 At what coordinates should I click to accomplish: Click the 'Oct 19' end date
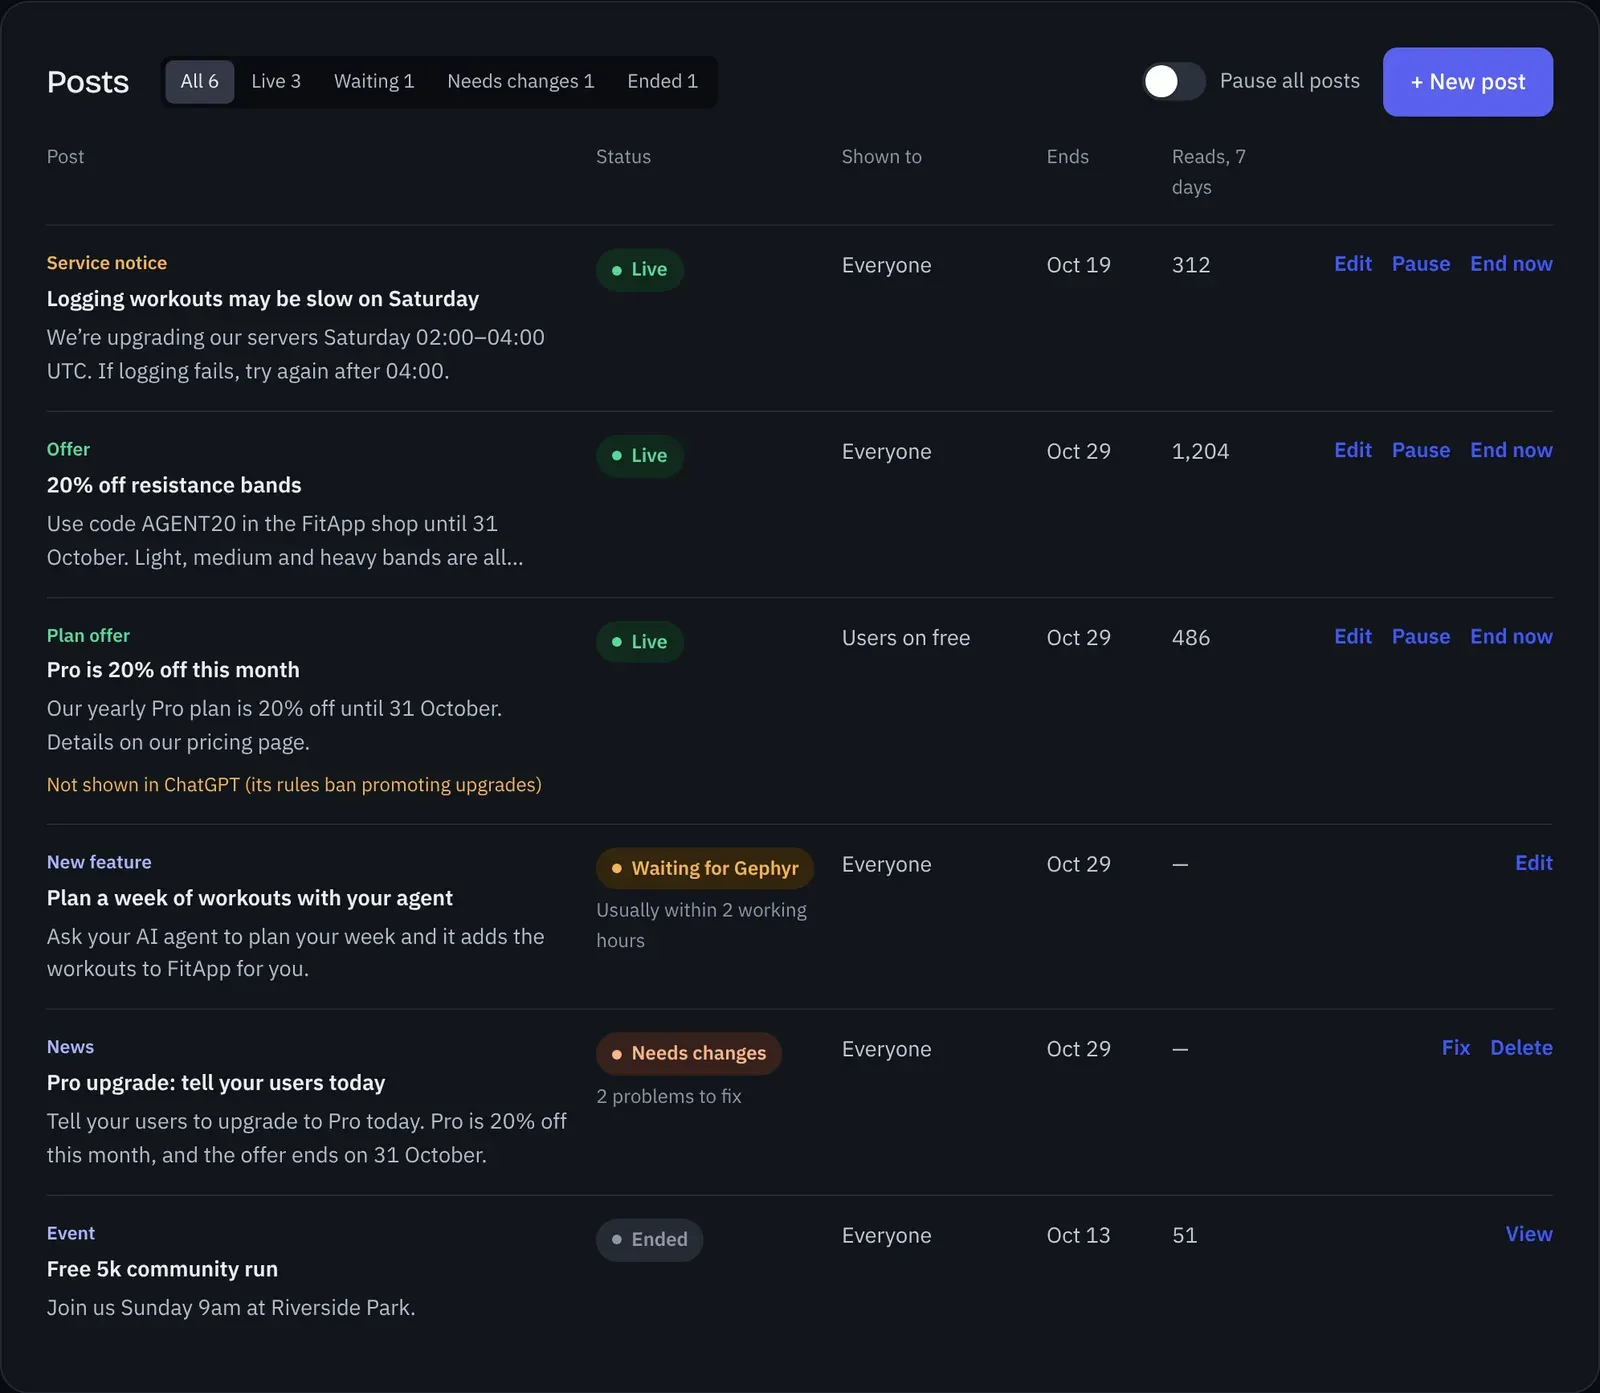pos(1078,265)
